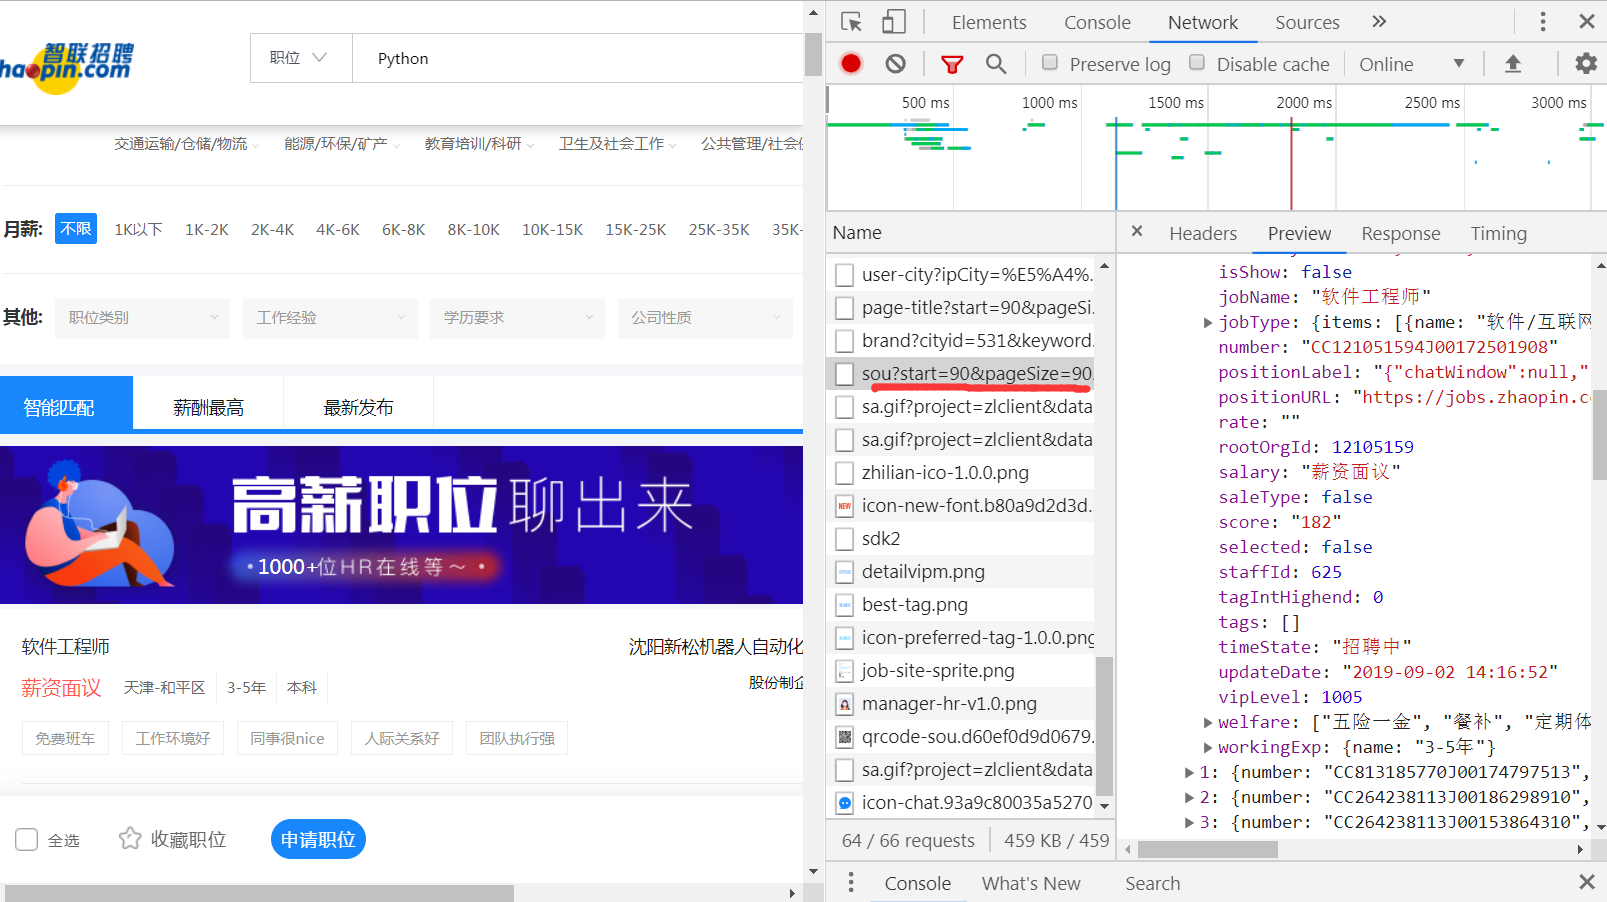Enable the Disable cache checkbox
The height and width of the screenshot is (902, 1607).
(x=1197, y=63)
